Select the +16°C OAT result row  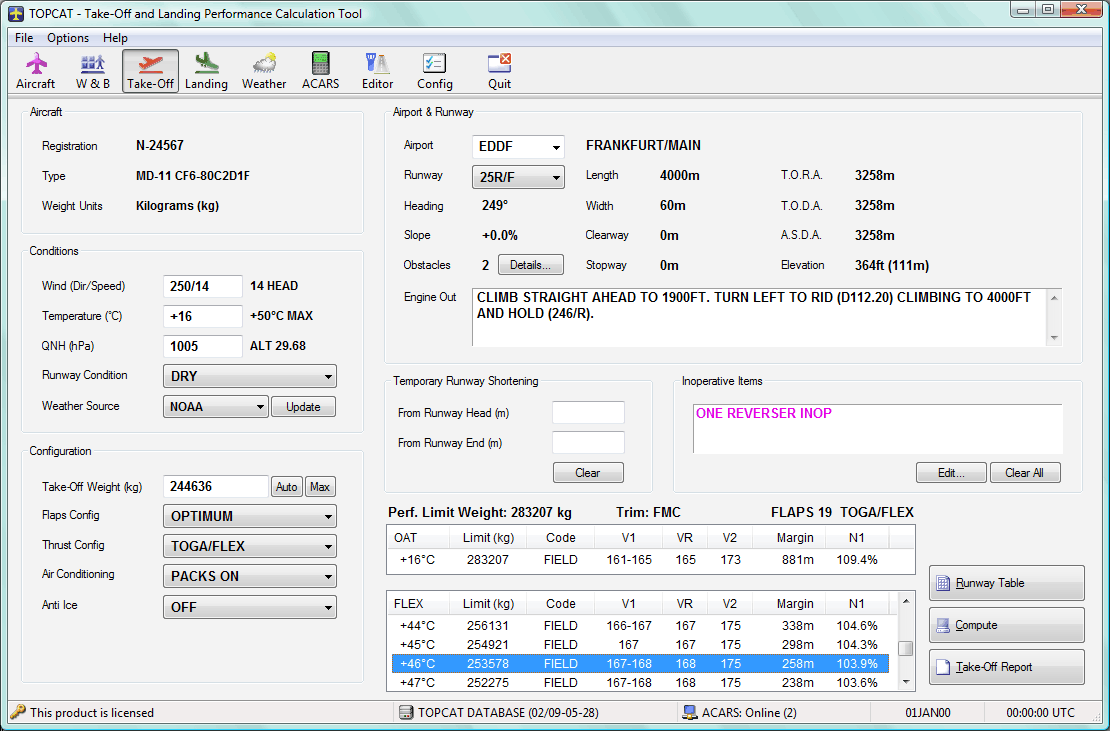641,560
